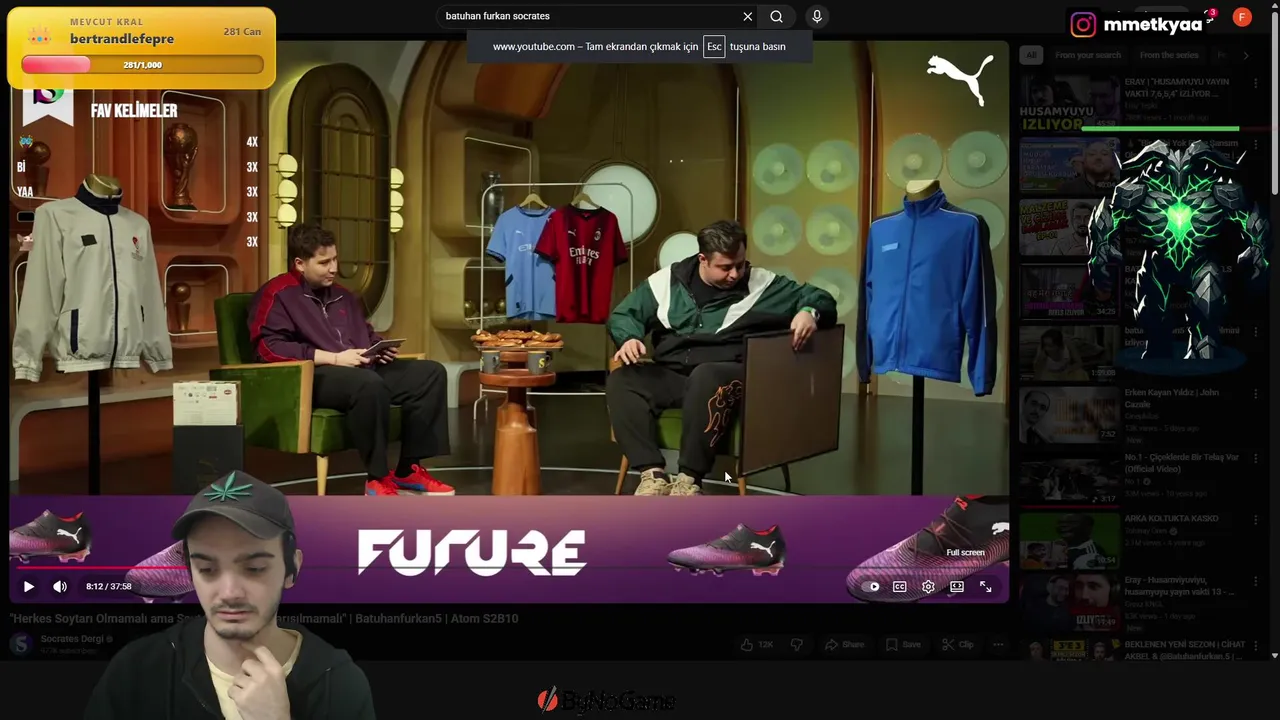Click the video title mentioning 'Atom S2B10'
The height and width of the screenshot is (720, 1280).
pyautogui.click(x=264, y=619)
